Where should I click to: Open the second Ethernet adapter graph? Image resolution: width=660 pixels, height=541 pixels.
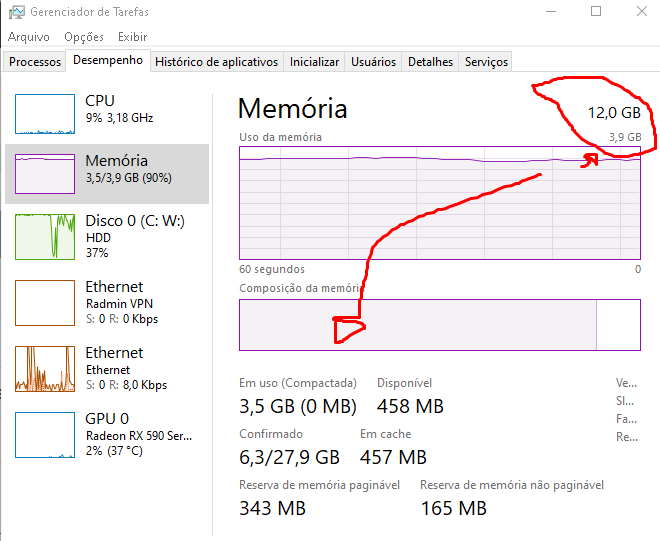click(45, 369)
